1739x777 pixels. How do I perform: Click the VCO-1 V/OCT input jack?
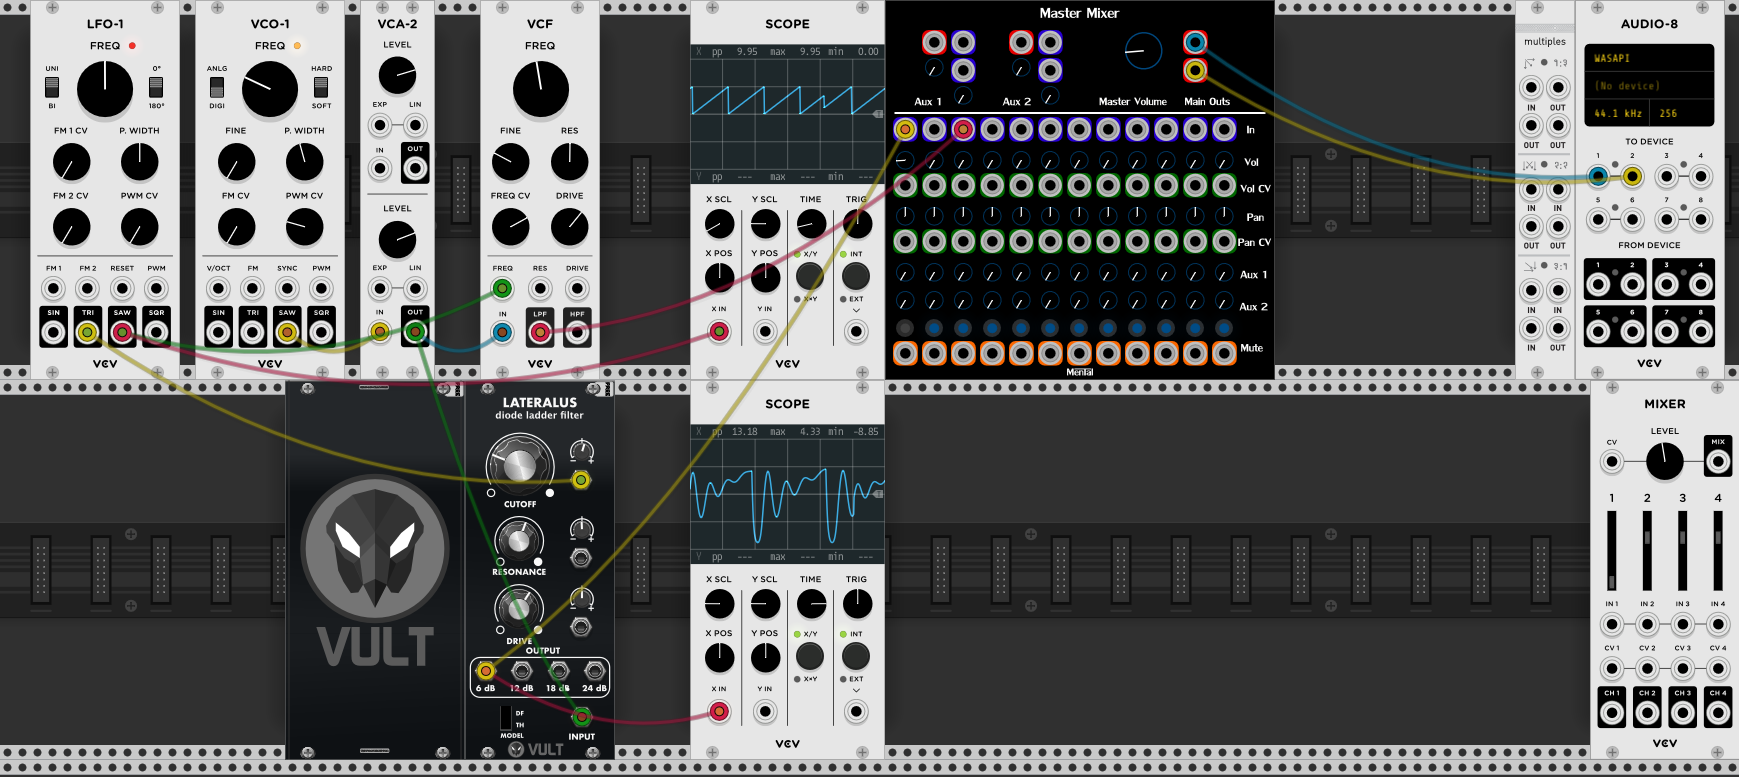[218, 289]
